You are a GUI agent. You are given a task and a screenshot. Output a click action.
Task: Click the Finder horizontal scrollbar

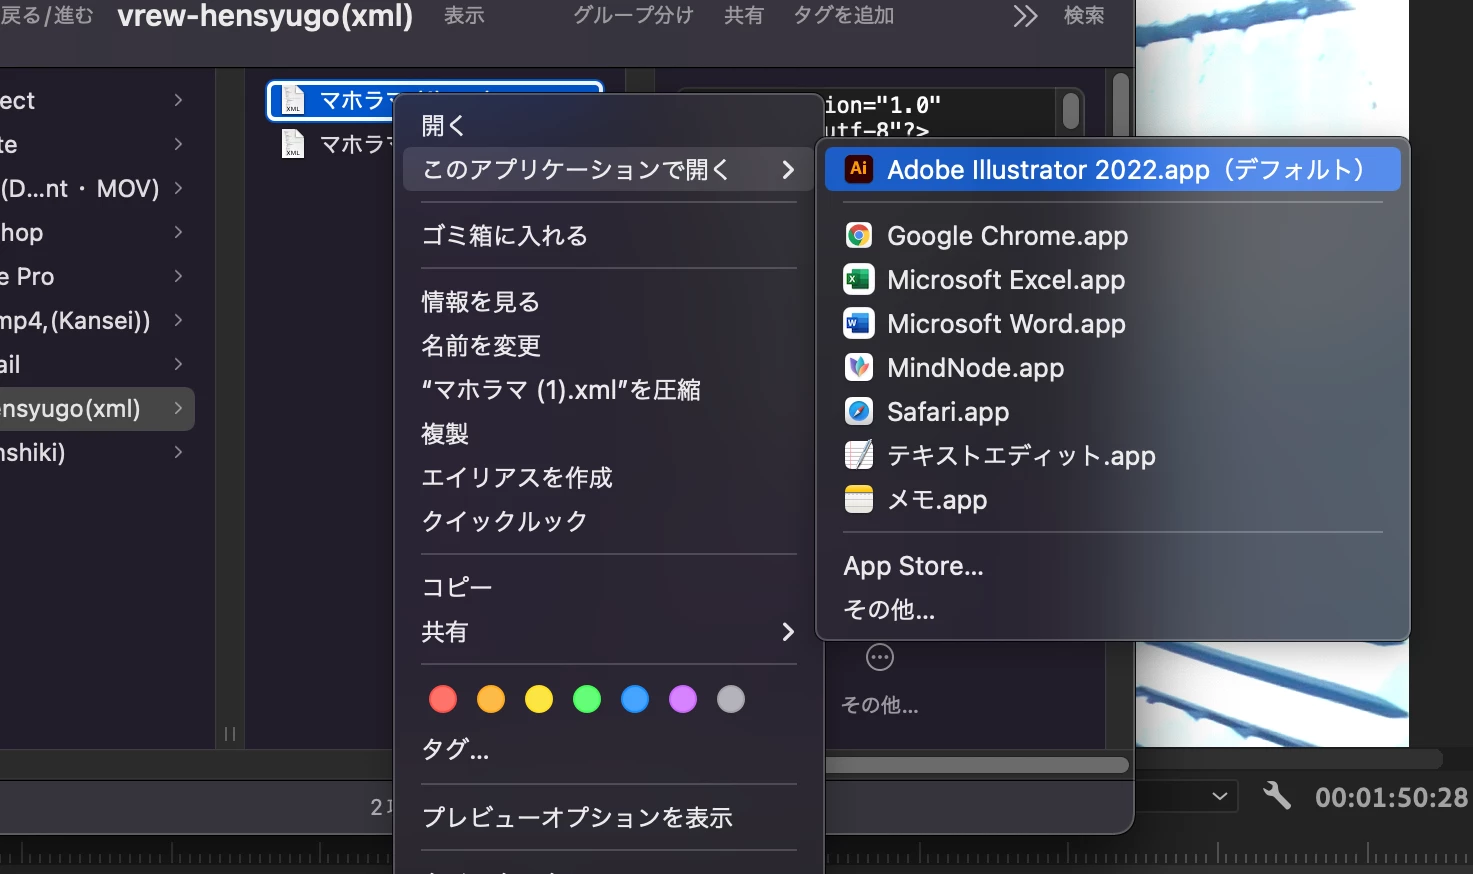pyautogui.click(x=977, y=765)
